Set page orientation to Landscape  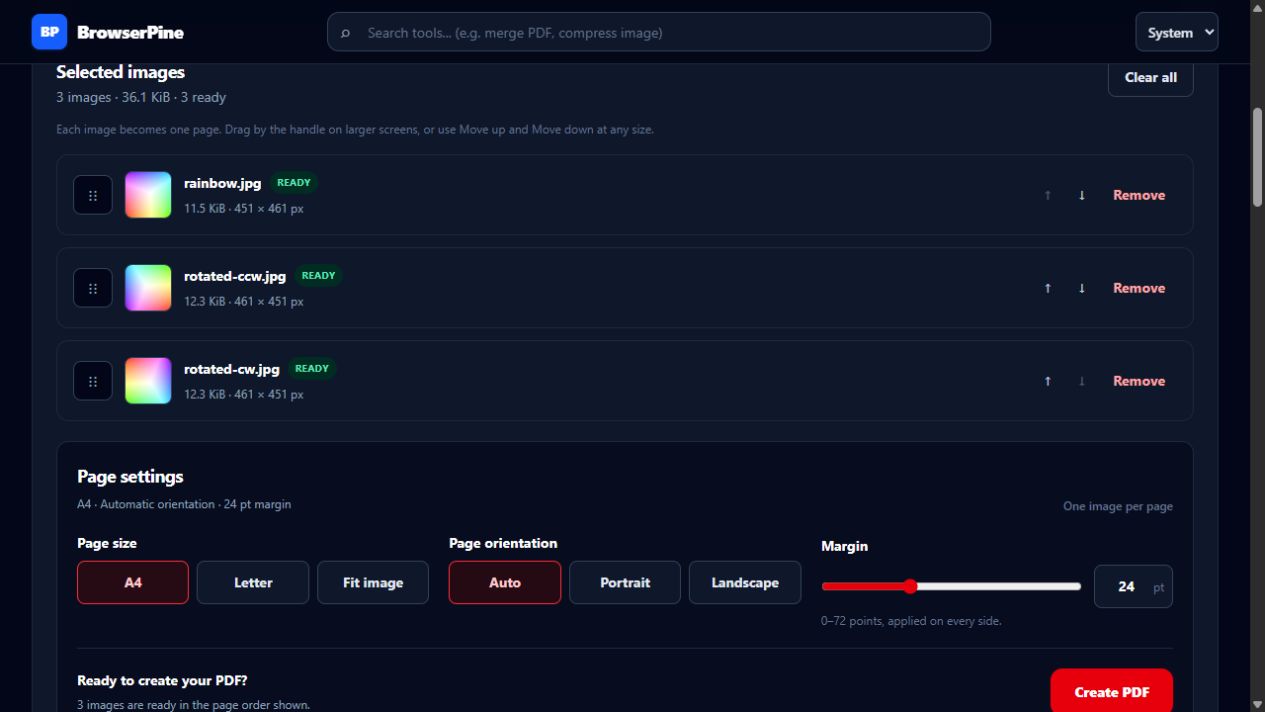pos(745,582)
